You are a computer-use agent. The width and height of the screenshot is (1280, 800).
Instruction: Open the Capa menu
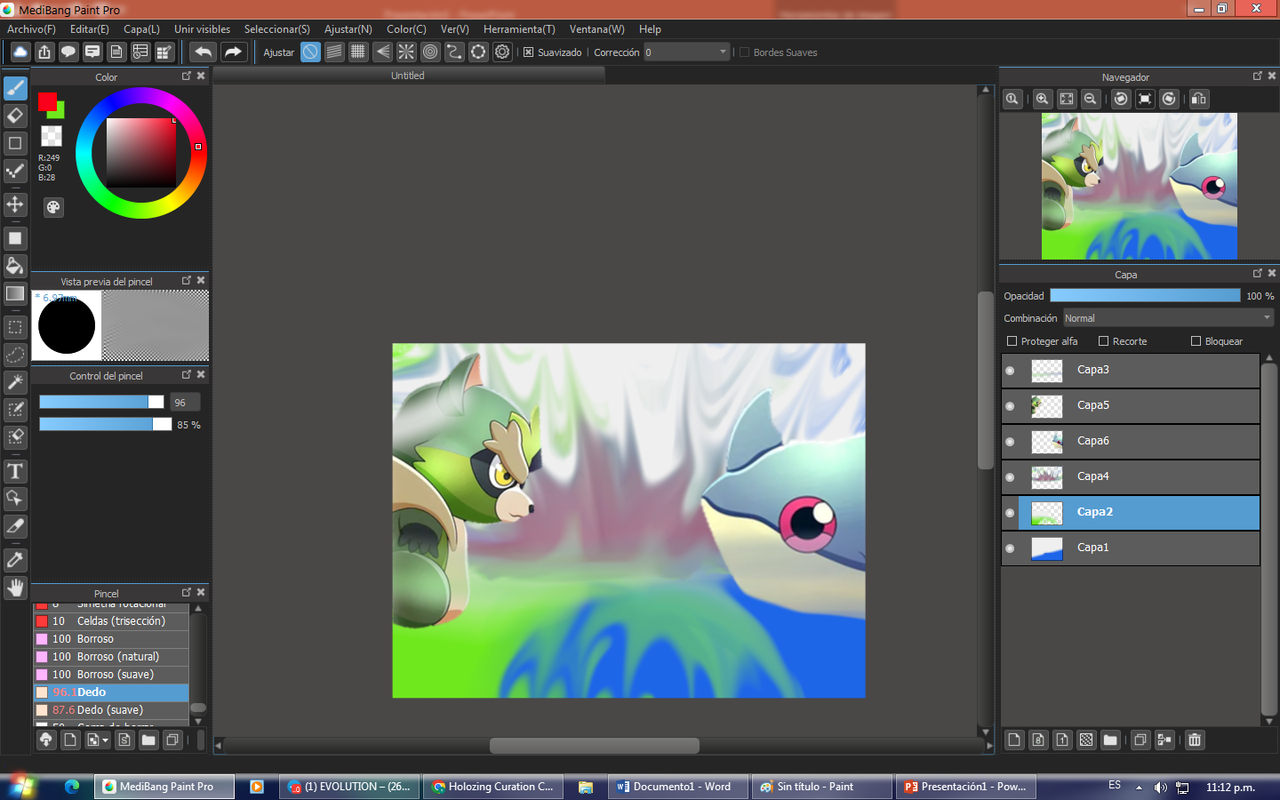tap(141, 29)
